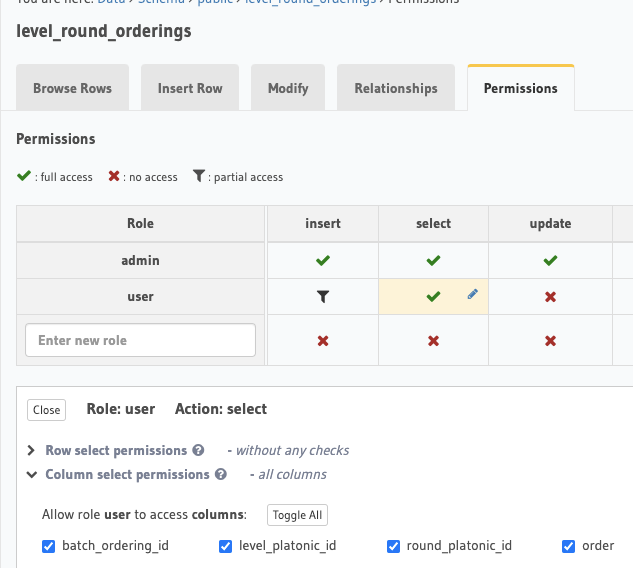
Task: Click user update no-access cross icon
Action: point(550,298)
